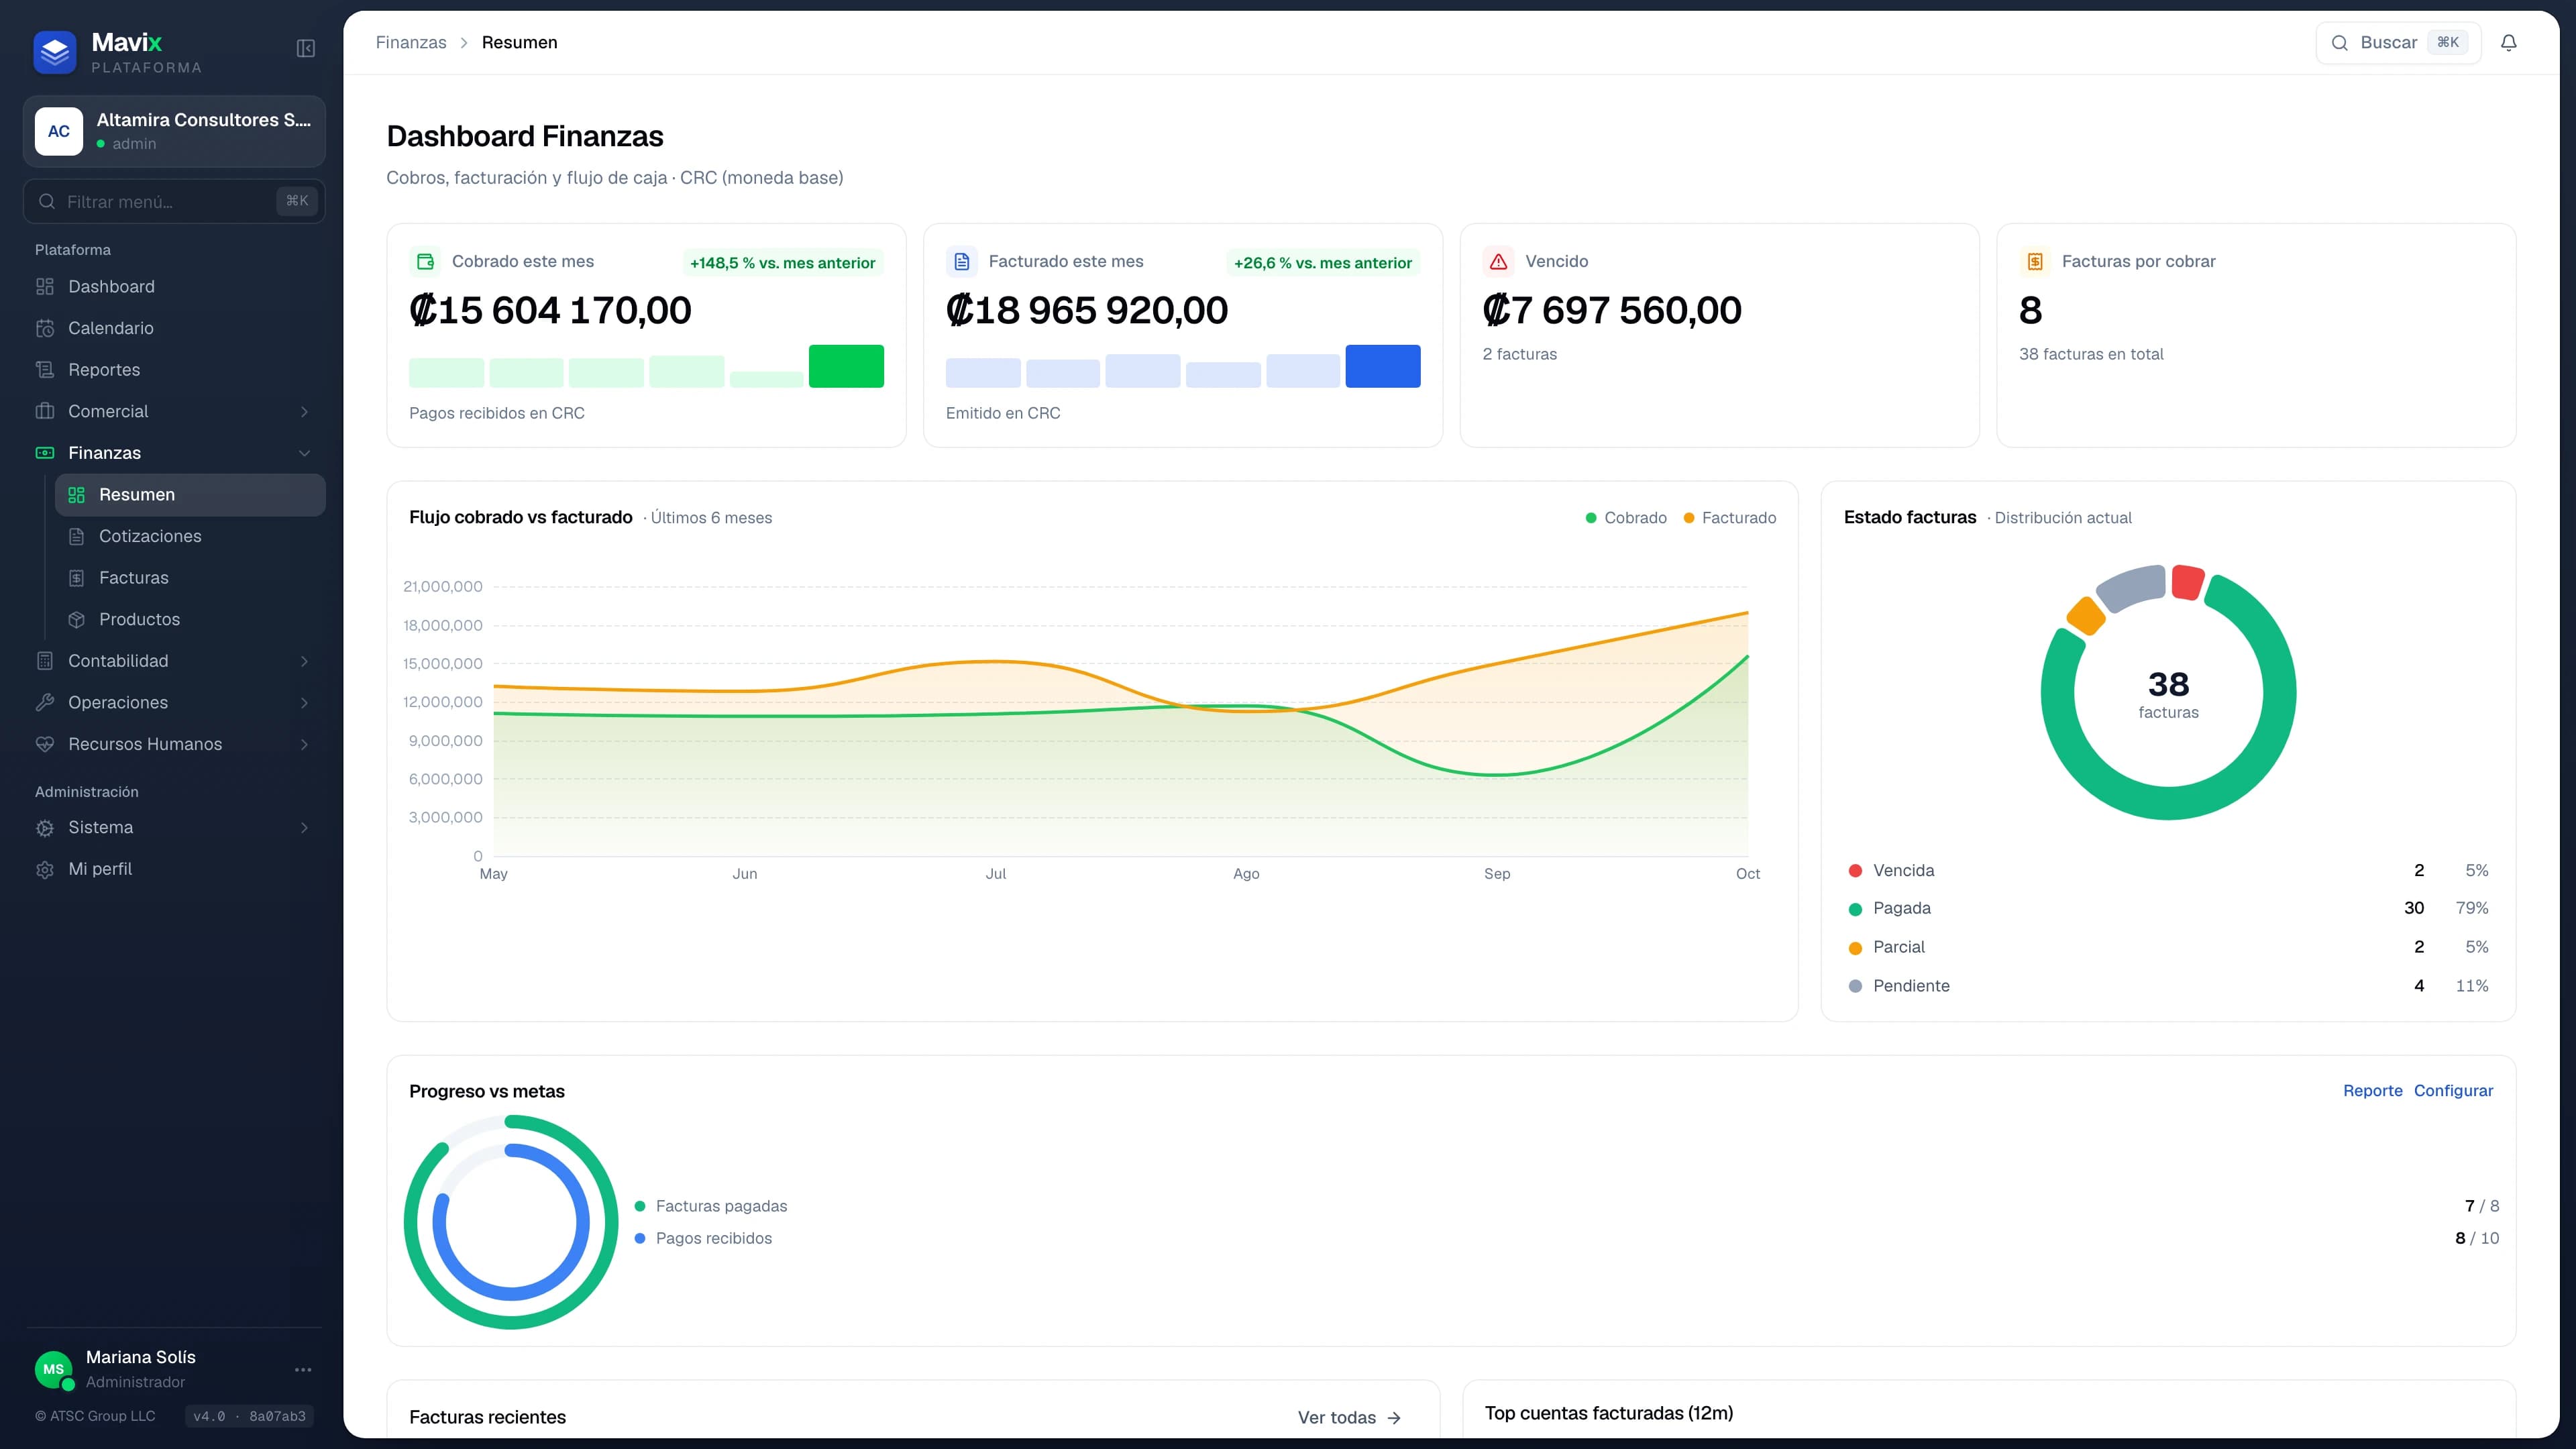The height and width of the screenshot is (1449, 2576).
Task: Open Altamira Consultores company switcher
Action: [174, 131]
